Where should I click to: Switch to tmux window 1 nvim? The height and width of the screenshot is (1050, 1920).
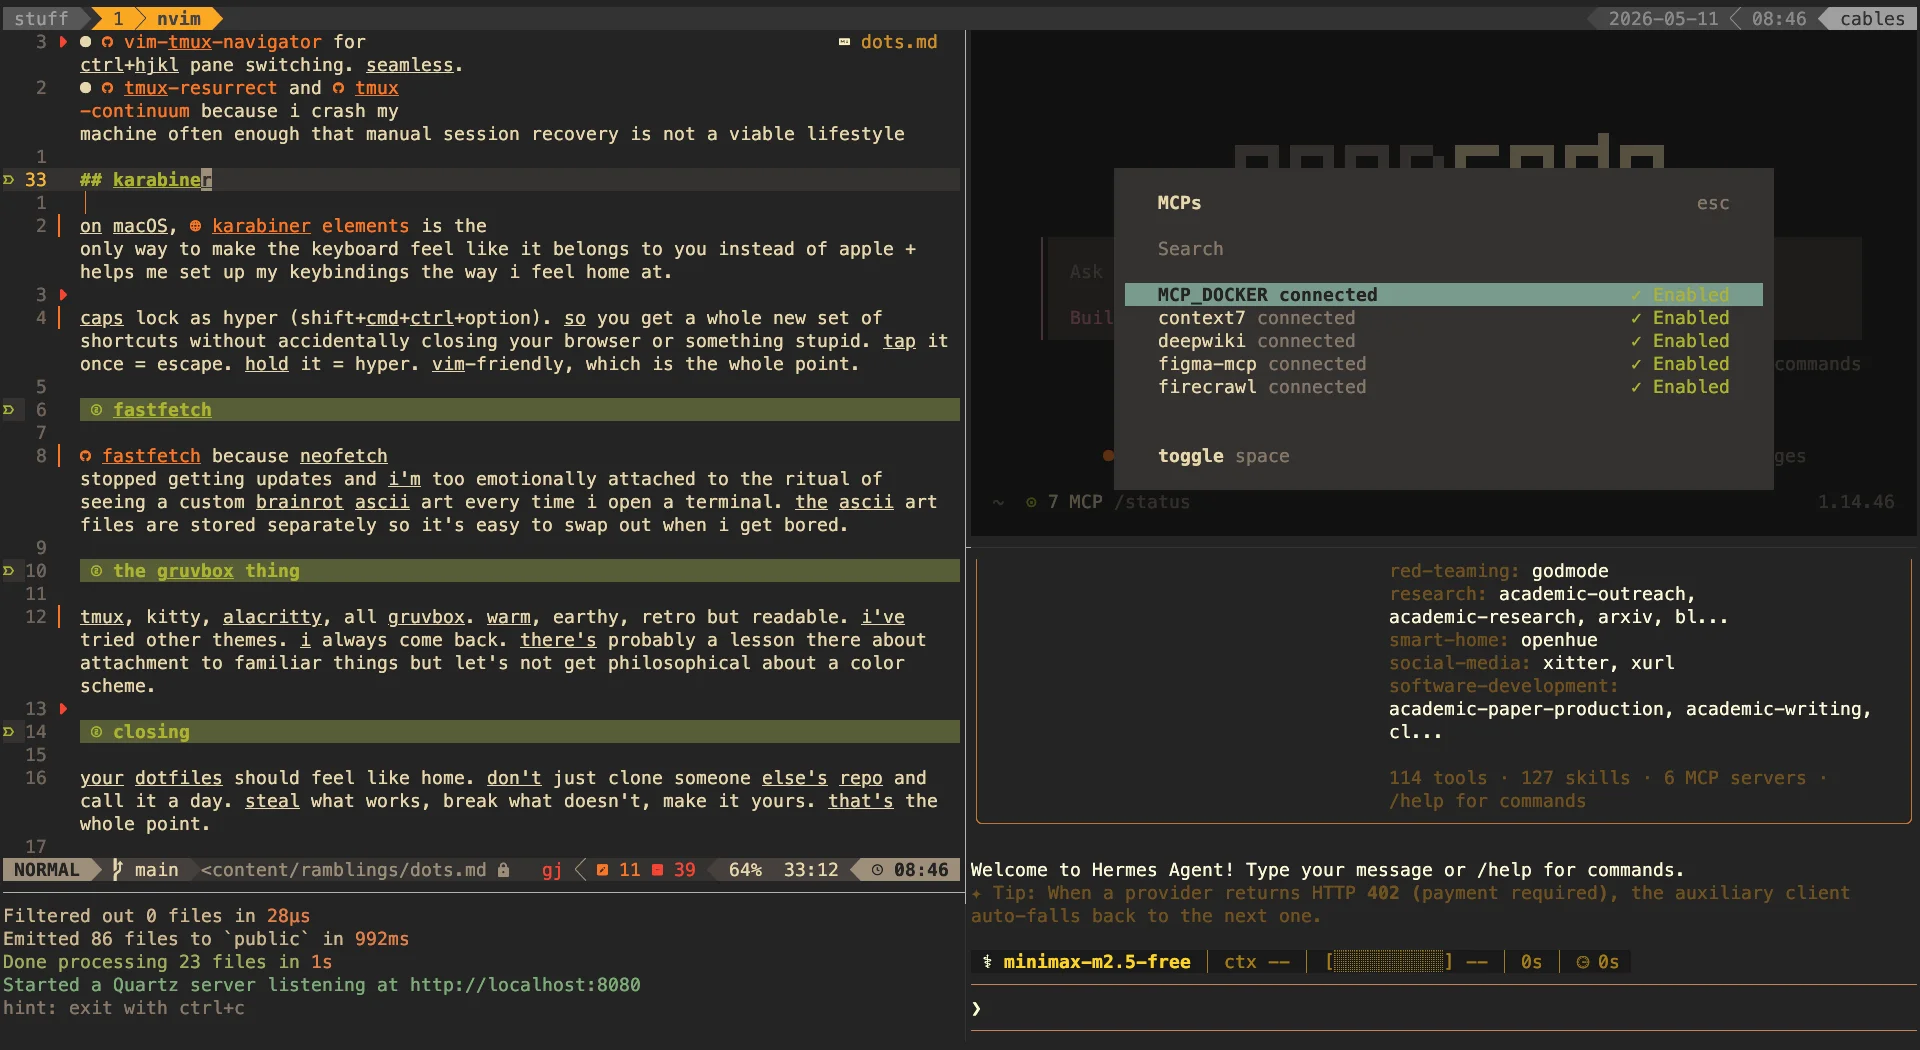pos(158,19)
